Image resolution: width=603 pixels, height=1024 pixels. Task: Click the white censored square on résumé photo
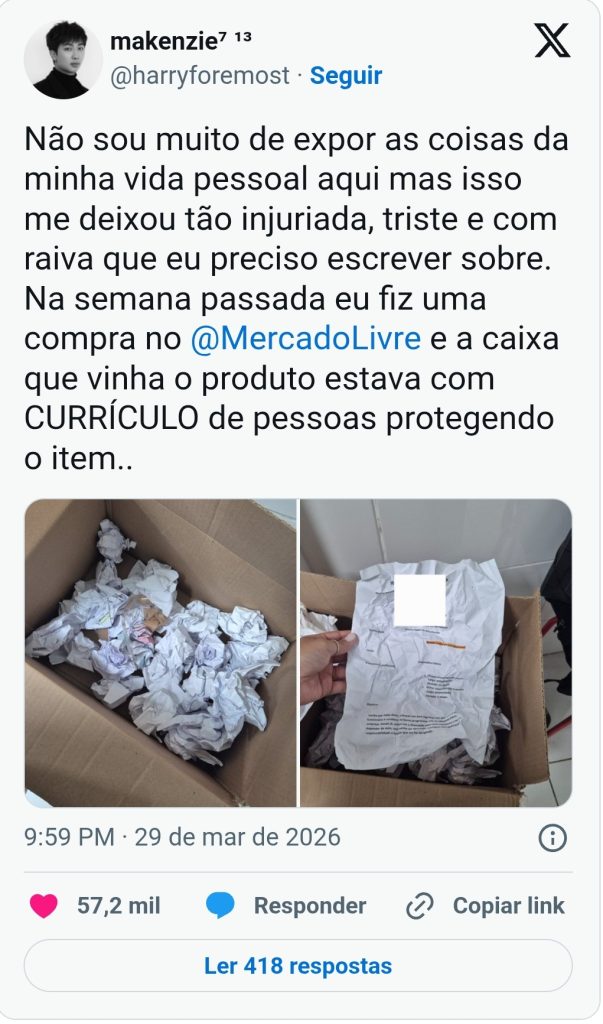tap(420, 600)
